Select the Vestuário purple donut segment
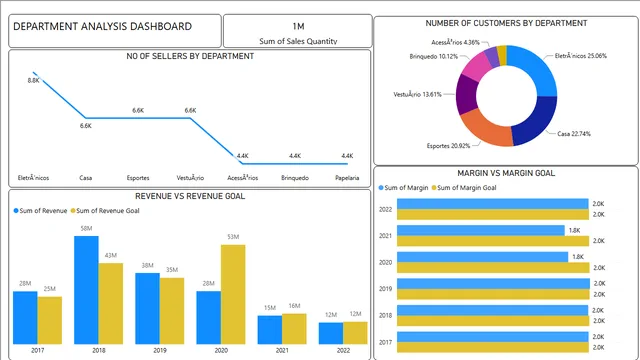640x360 pixels. pyautogui.click(x=466, y=95)
